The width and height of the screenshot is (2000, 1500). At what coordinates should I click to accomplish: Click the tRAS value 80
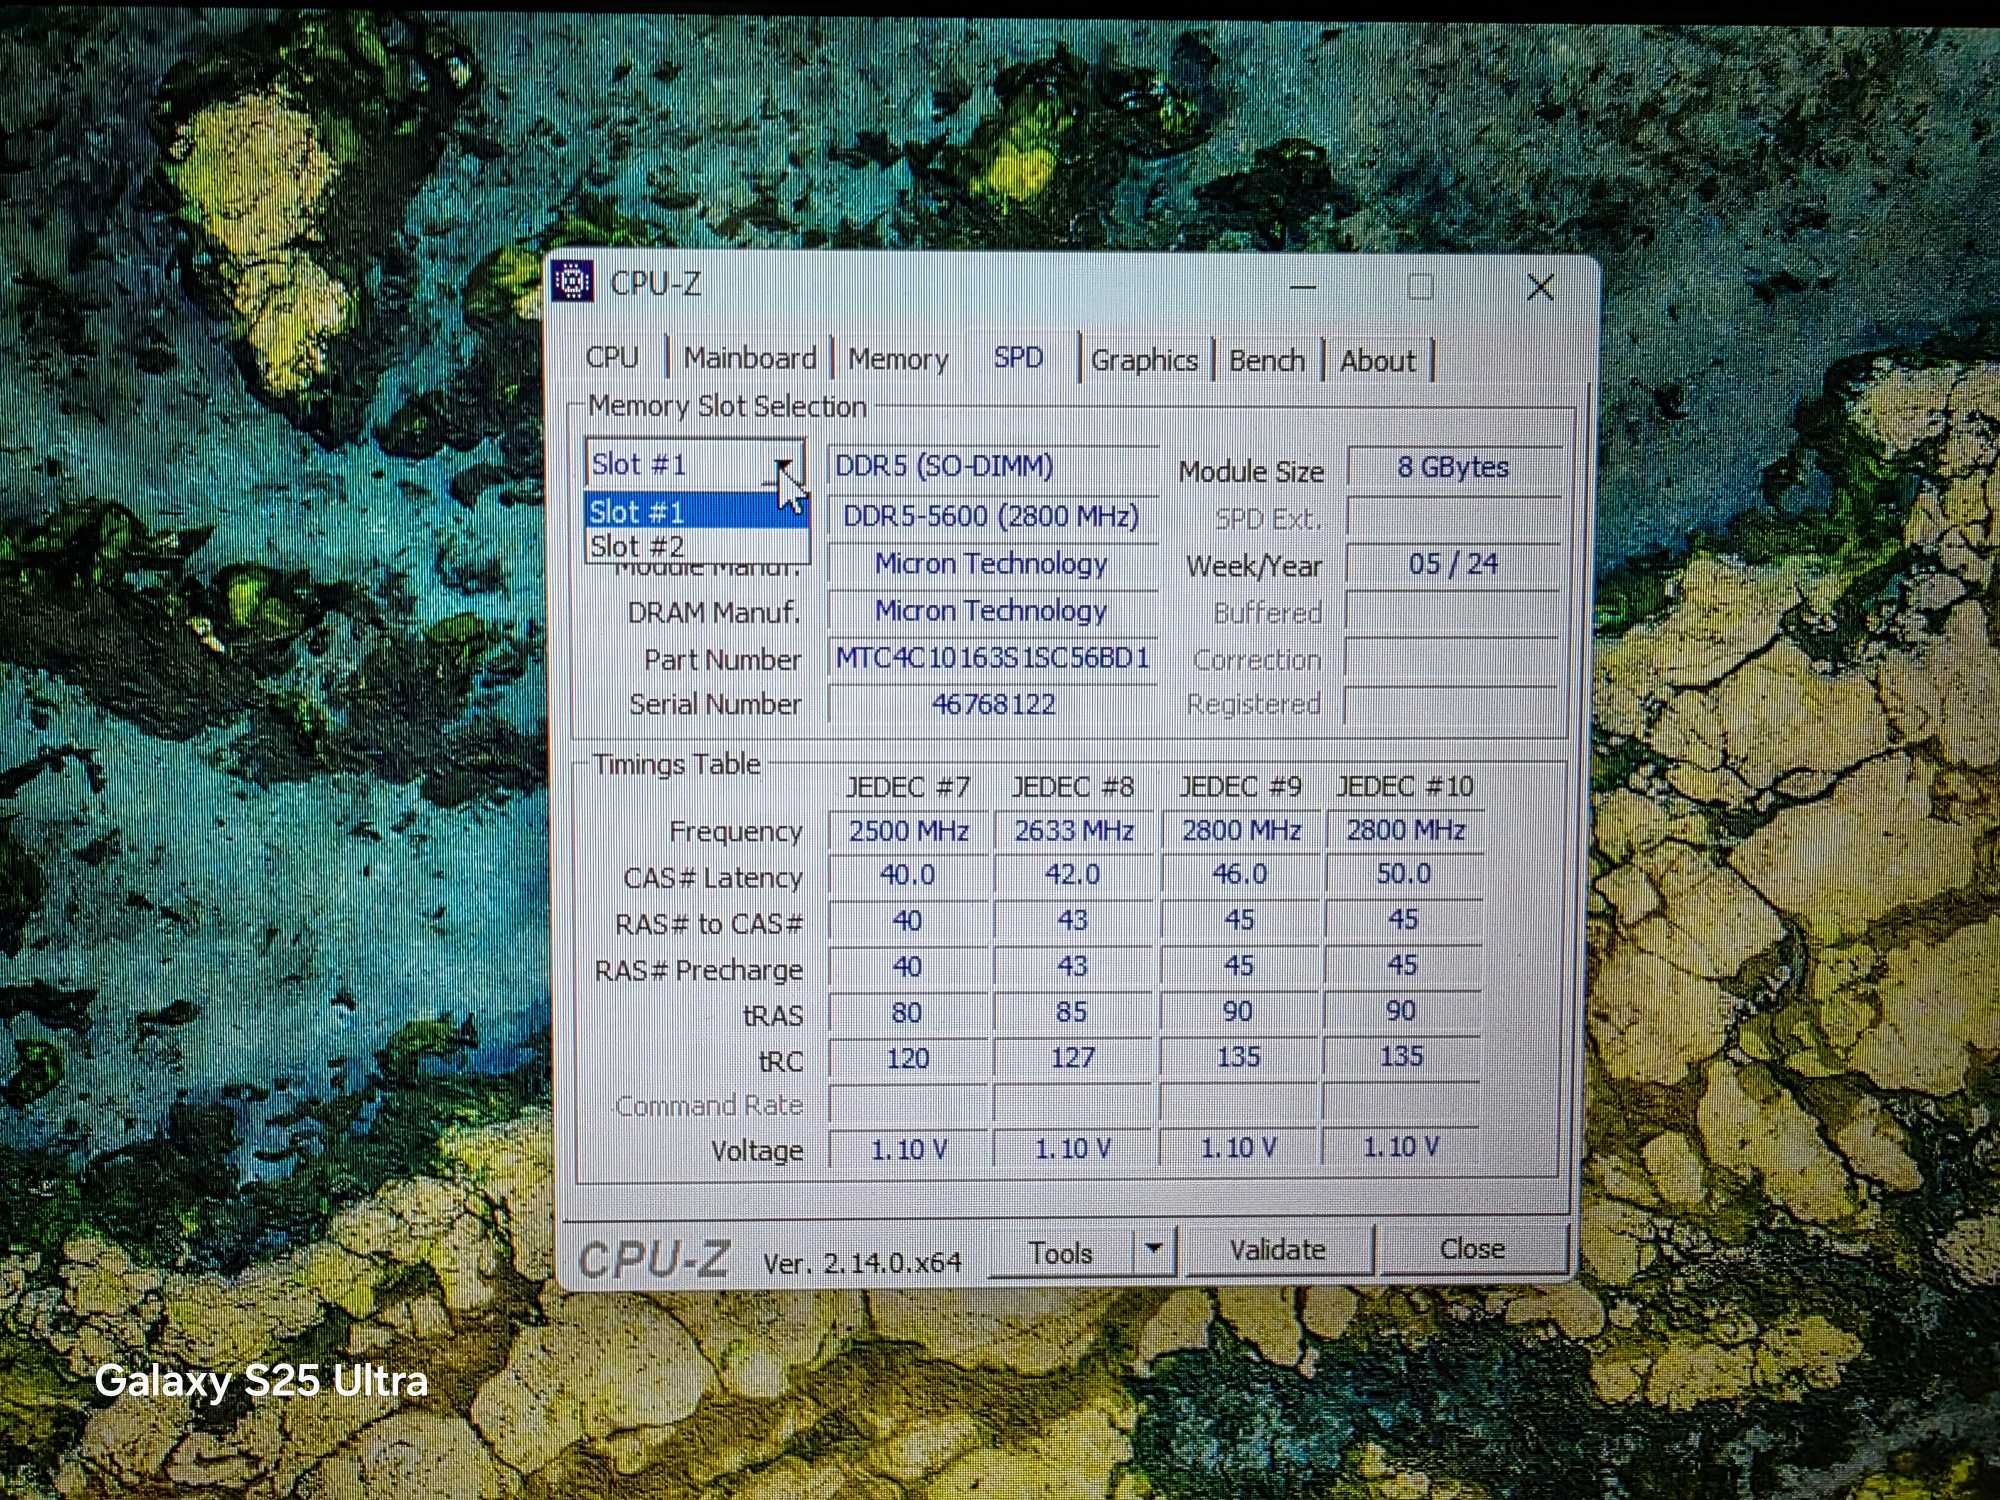[908, 1013]
